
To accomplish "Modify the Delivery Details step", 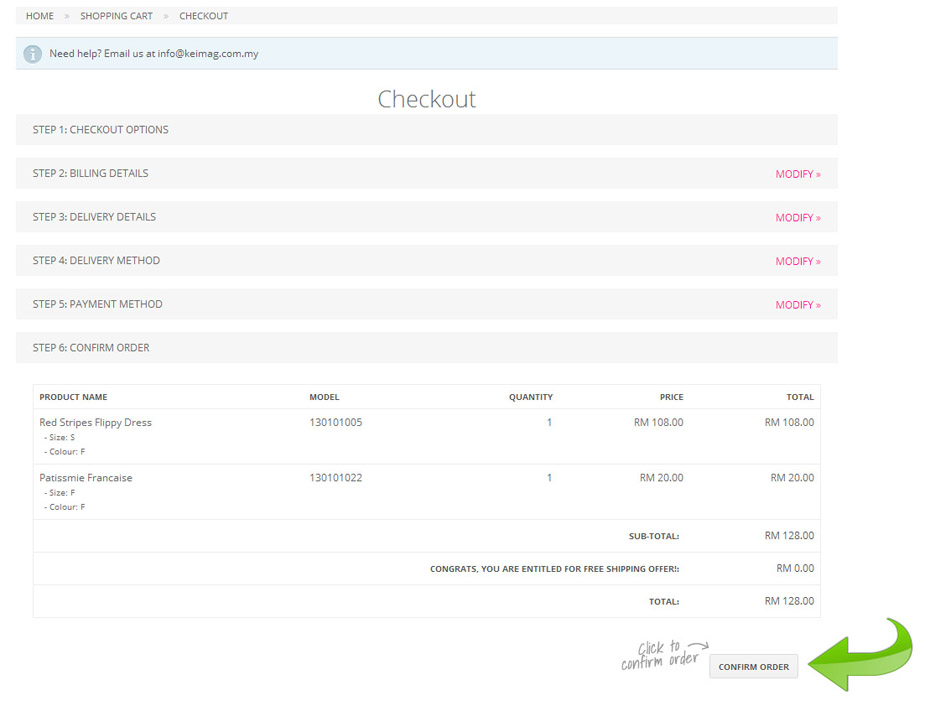I will pyautogui.click(x=797, y=218).
